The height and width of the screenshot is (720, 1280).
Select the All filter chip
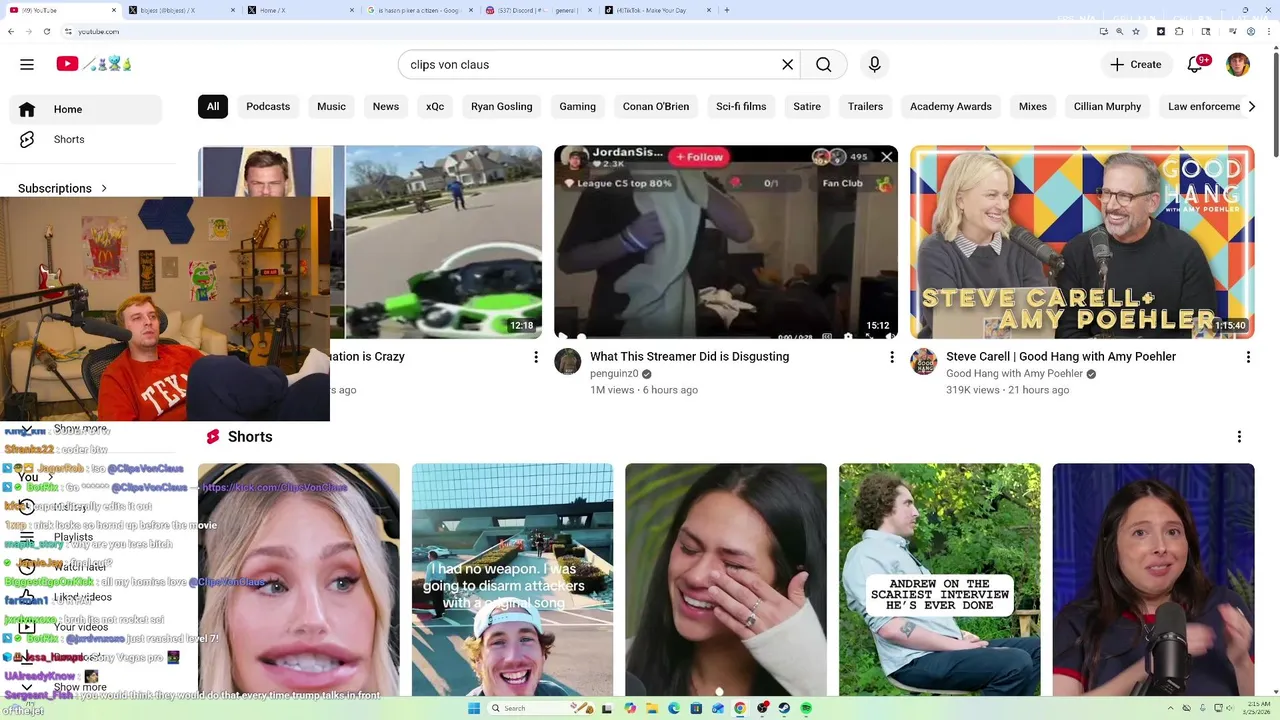[x=213, y=106]
